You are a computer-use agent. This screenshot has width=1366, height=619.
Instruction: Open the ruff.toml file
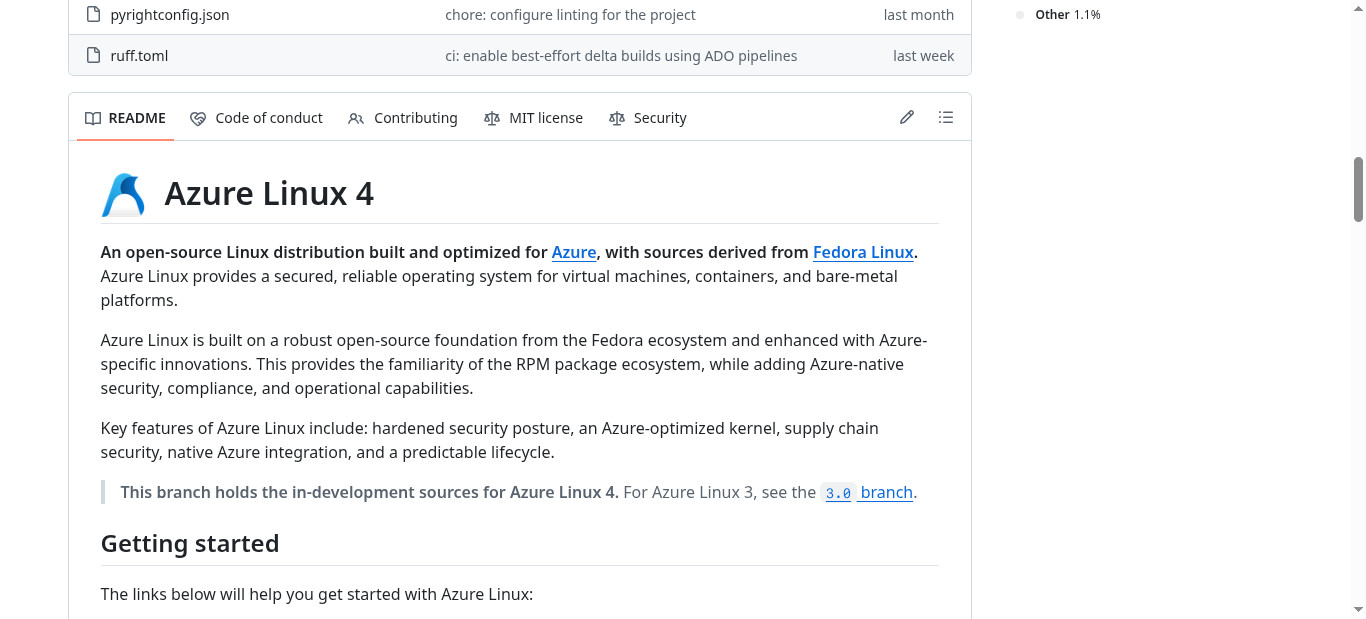[139, 56]
